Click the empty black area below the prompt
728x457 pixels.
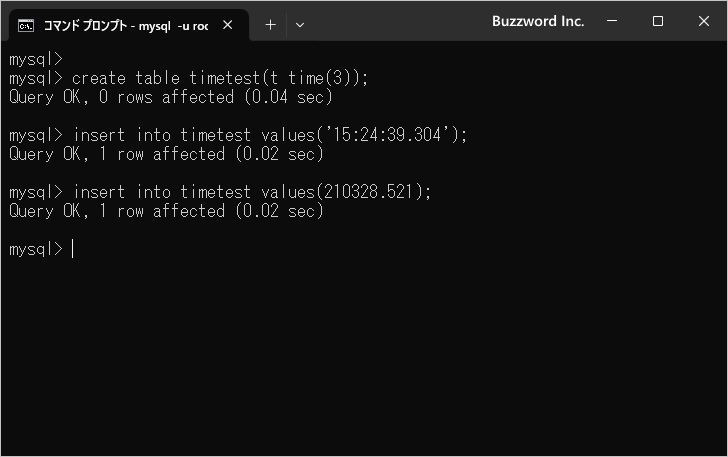click(364, 360)
